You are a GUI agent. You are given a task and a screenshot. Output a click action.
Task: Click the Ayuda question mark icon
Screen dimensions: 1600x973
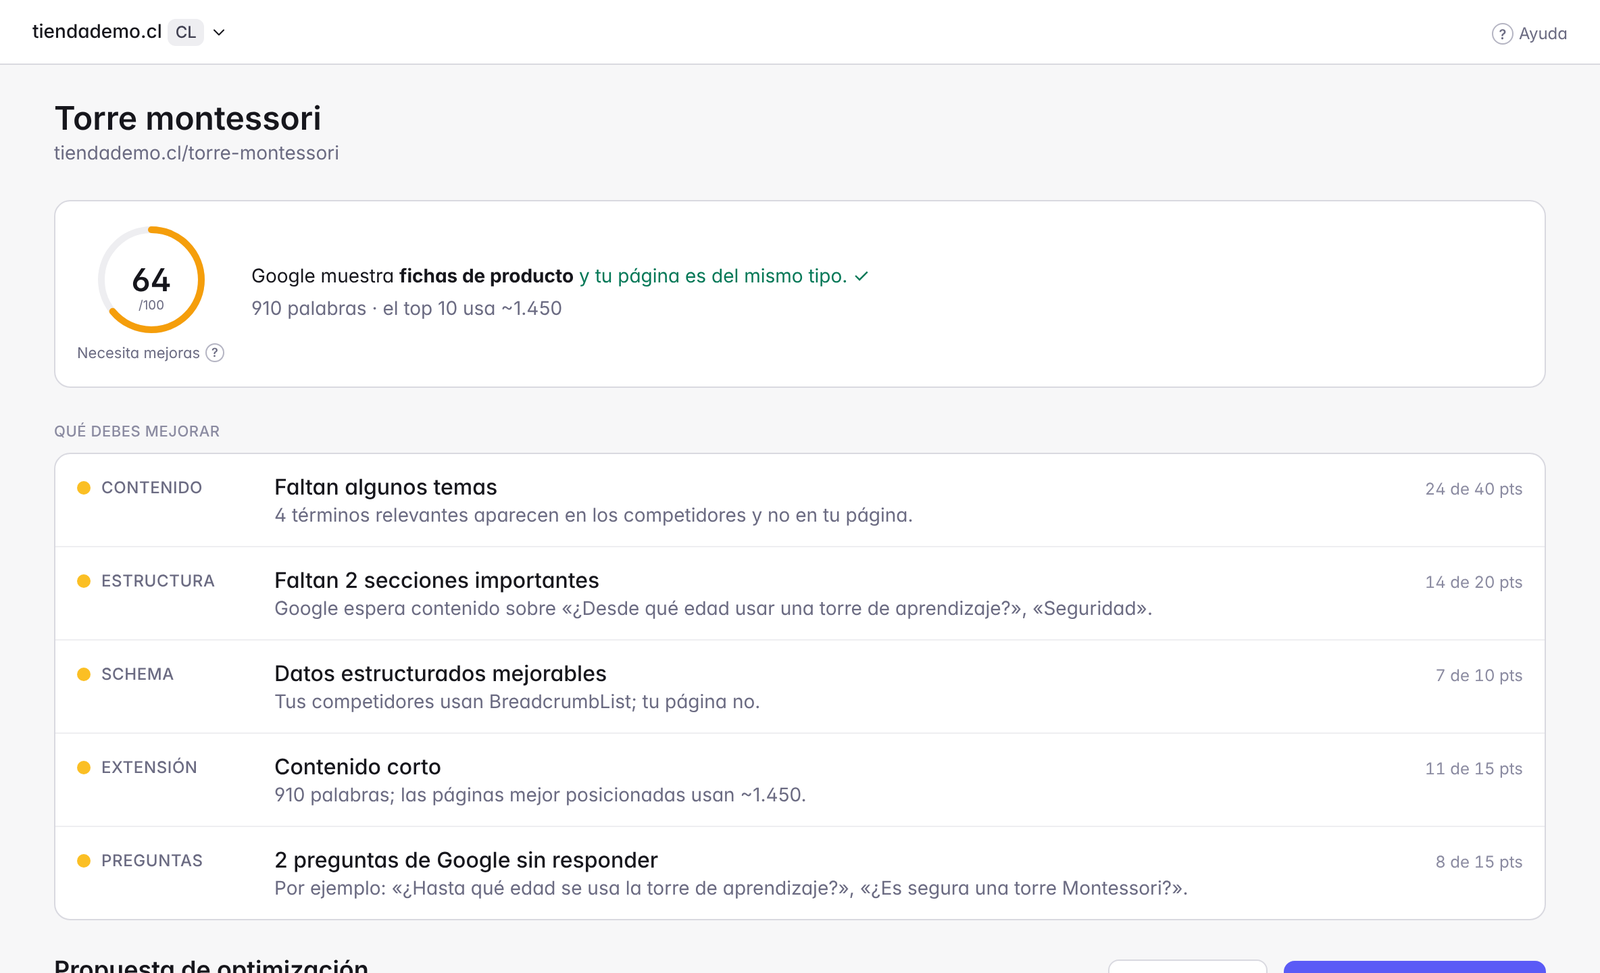point(1502,34)
